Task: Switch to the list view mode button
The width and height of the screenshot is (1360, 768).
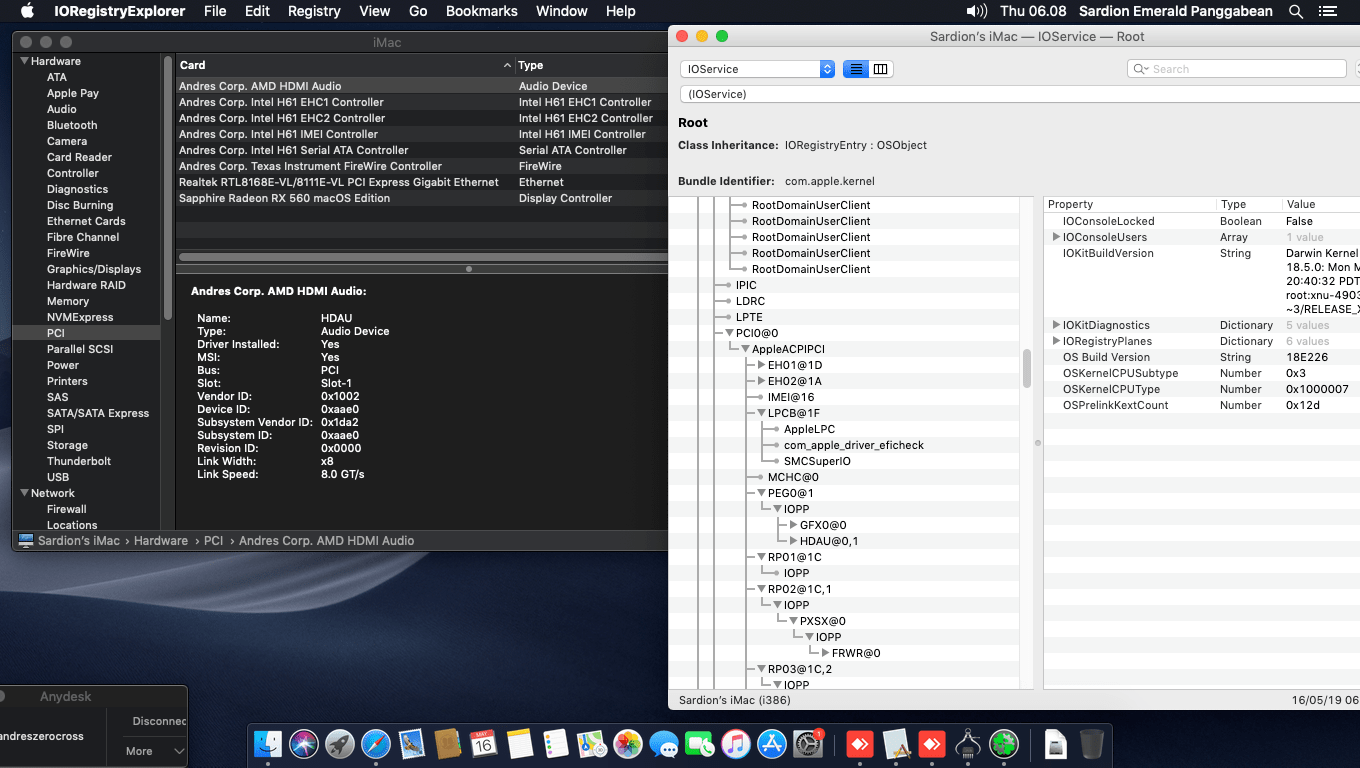Action: coord(856,69)
